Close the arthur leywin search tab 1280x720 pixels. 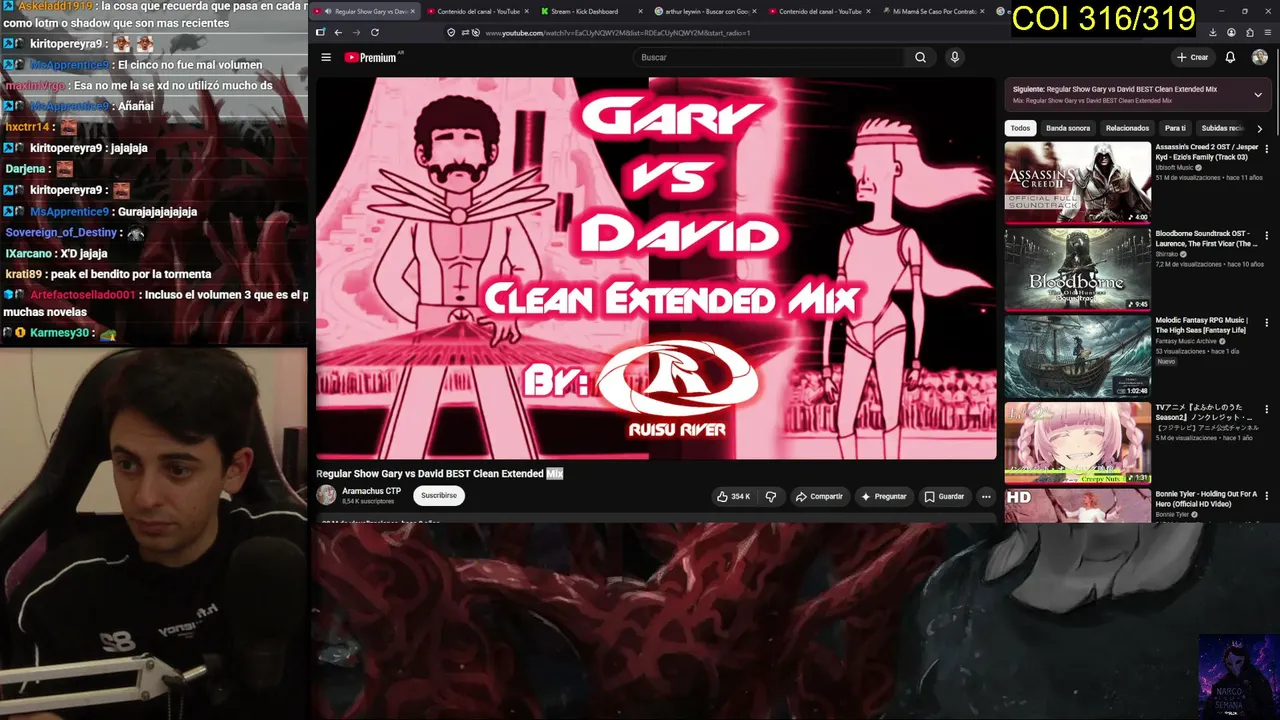755,11
